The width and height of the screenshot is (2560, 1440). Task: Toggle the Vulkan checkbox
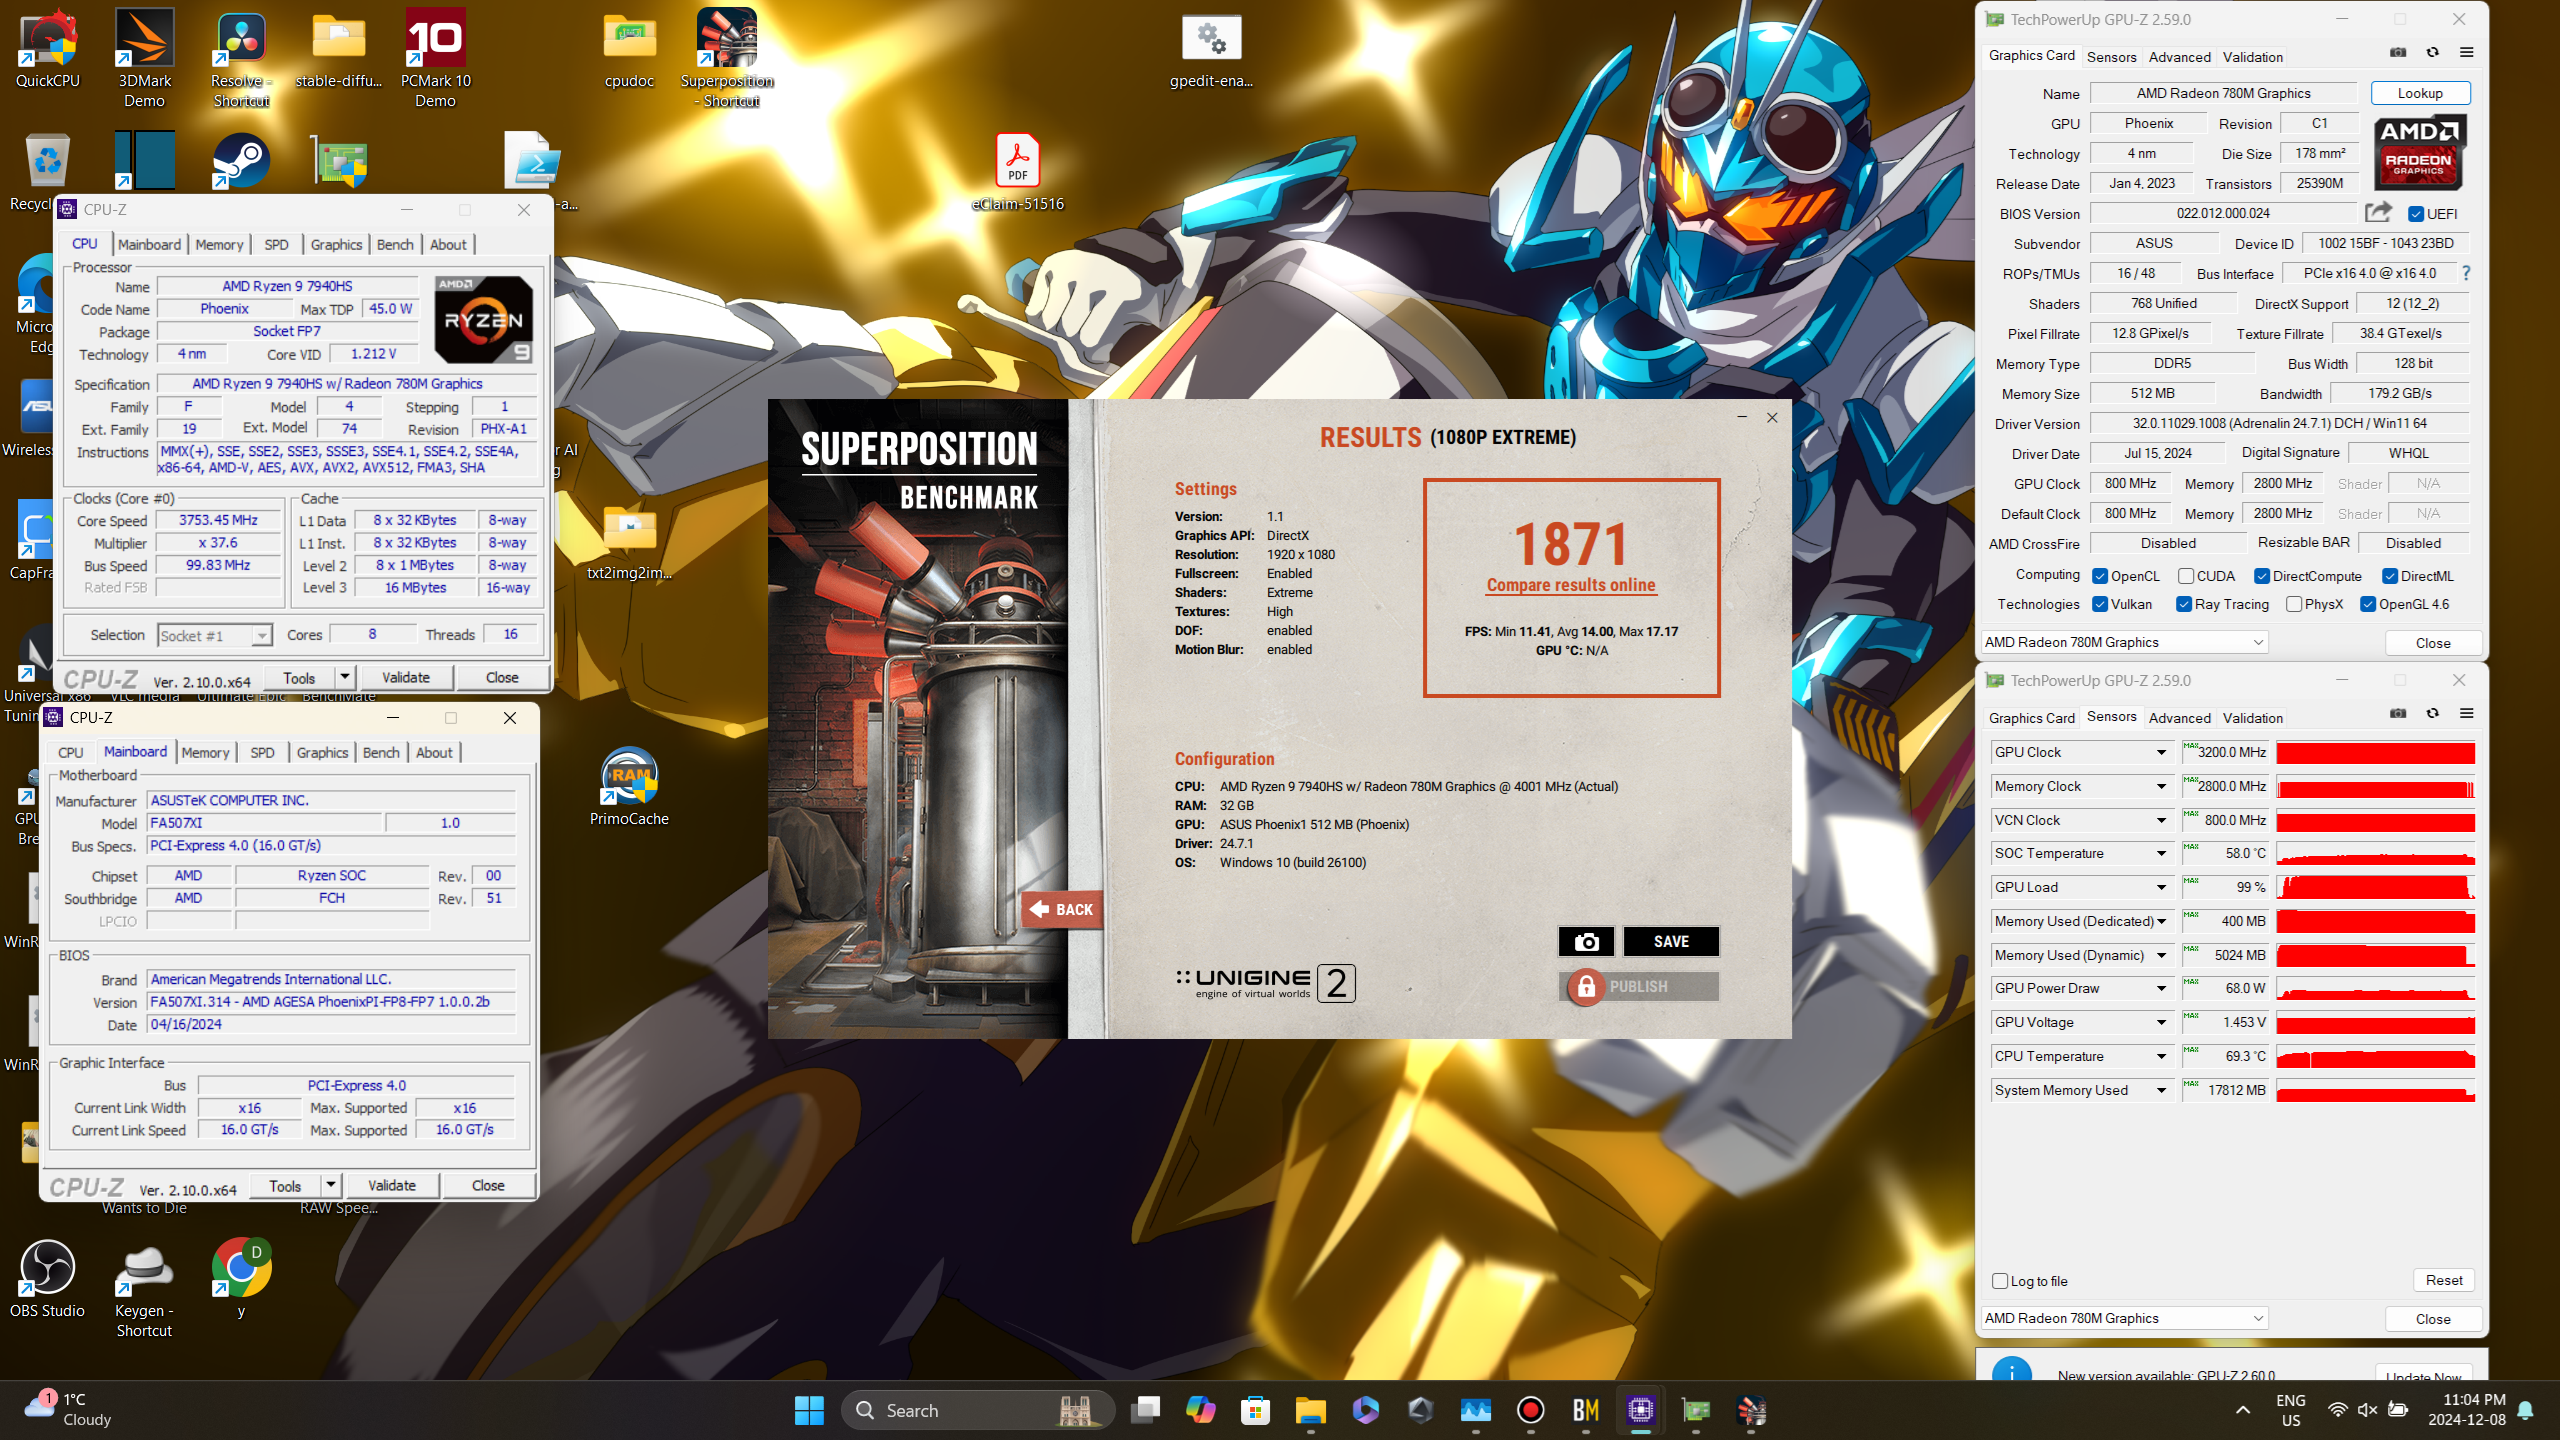click(x=2101, y=604)
